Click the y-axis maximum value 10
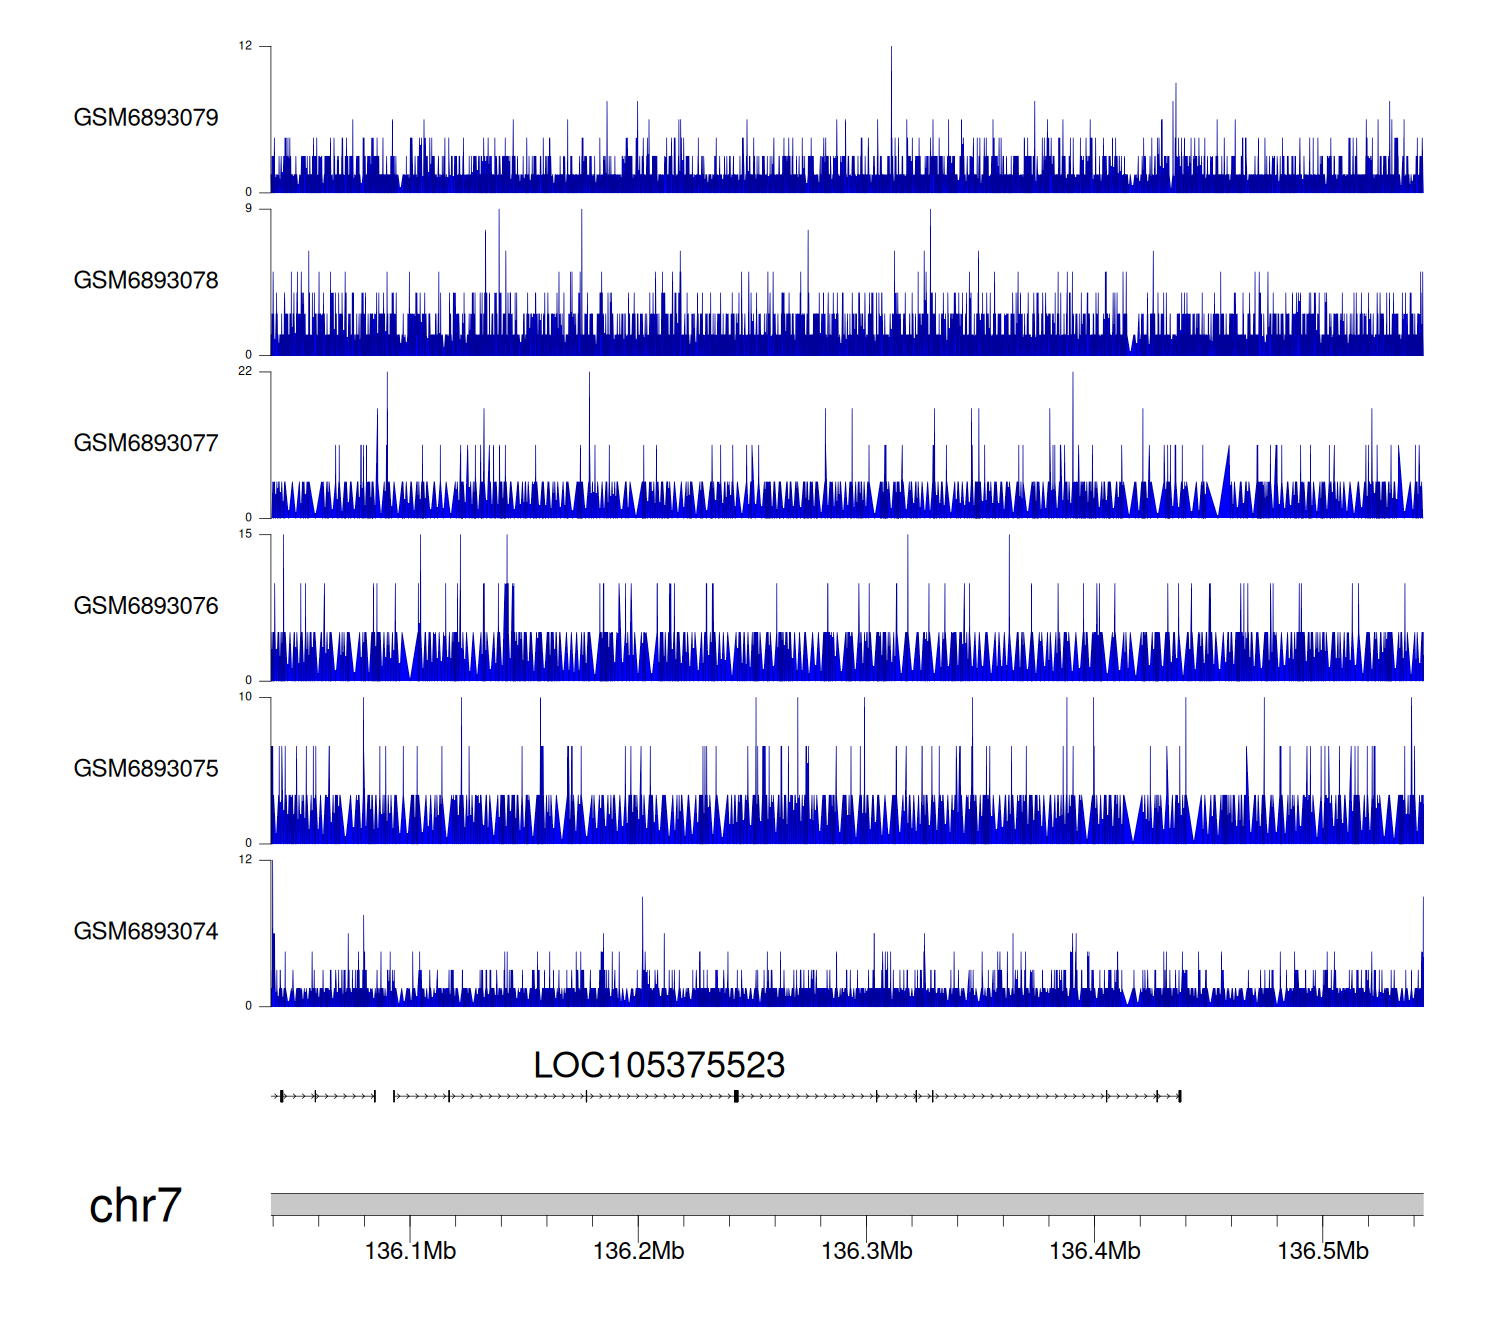Image resolution: width=1500 pixels, height=1320 pixels. tap(245, 698)
